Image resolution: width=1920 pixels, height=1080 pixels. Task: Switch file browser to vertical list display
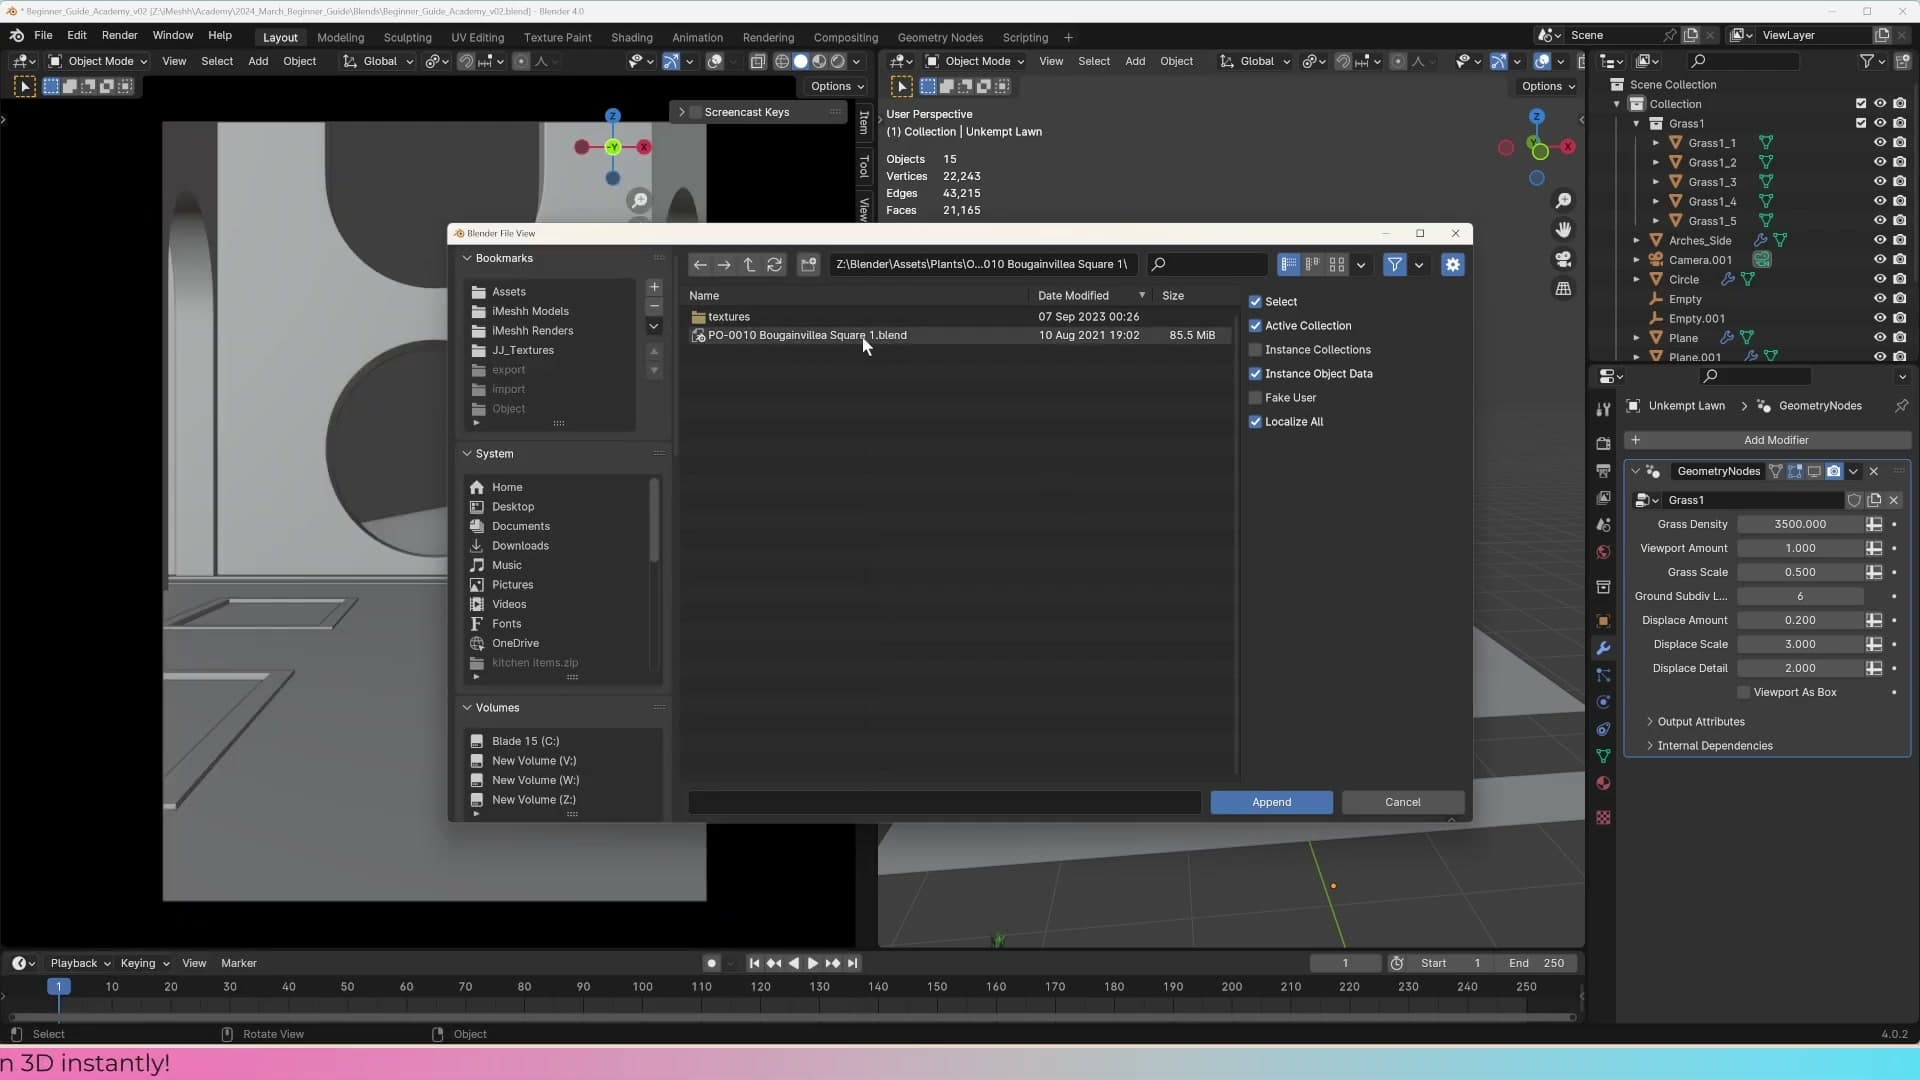[1289, 265]
